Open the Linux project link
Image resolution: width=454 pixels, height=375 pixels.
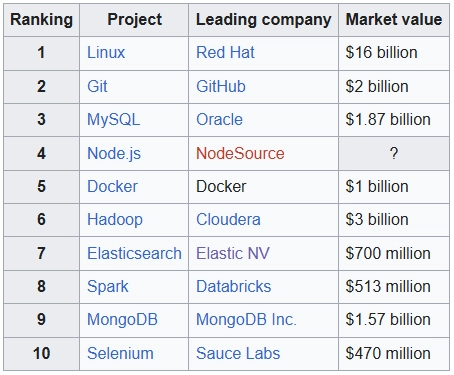[x=106, y=53]
